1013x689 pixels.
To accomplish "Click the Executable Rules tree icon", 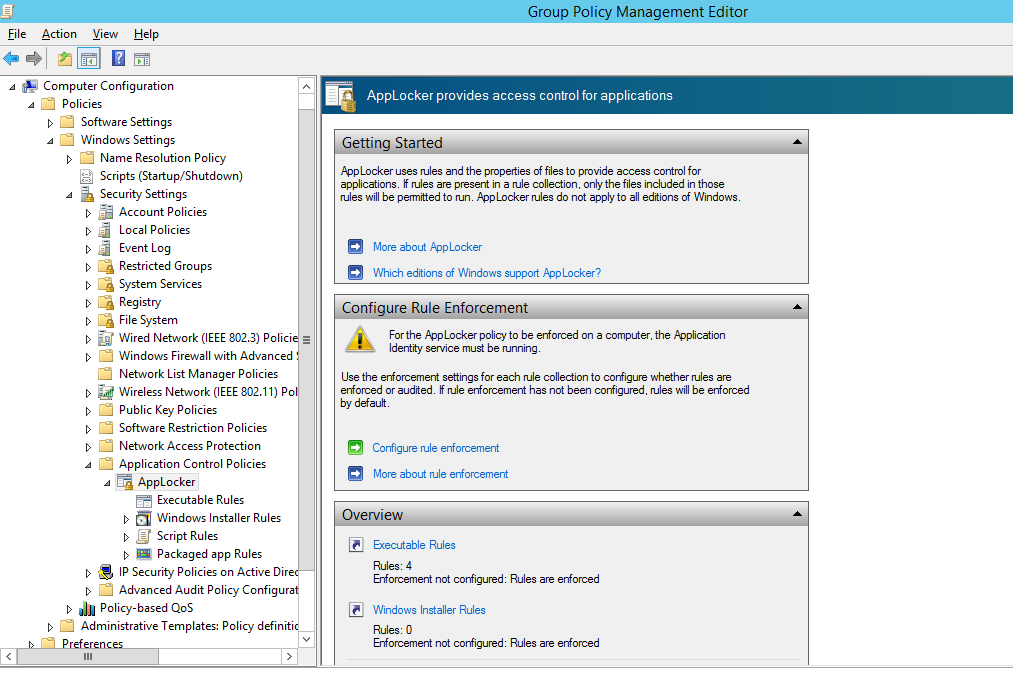I will (144, 500).
